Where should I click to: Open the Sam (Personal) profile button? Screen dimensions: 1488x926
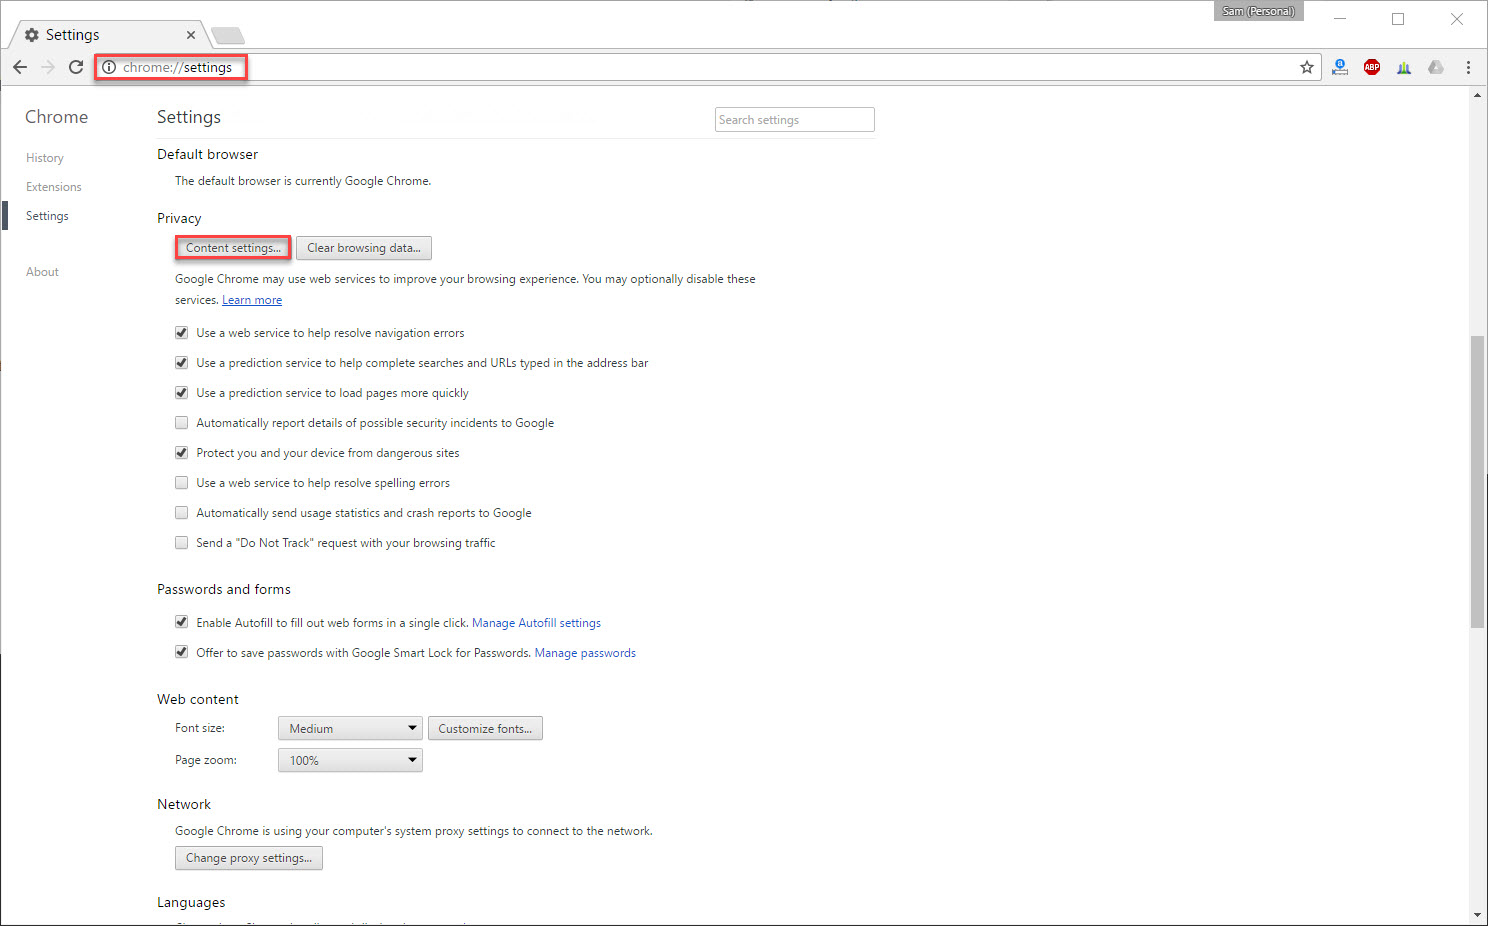(1258, 11)
